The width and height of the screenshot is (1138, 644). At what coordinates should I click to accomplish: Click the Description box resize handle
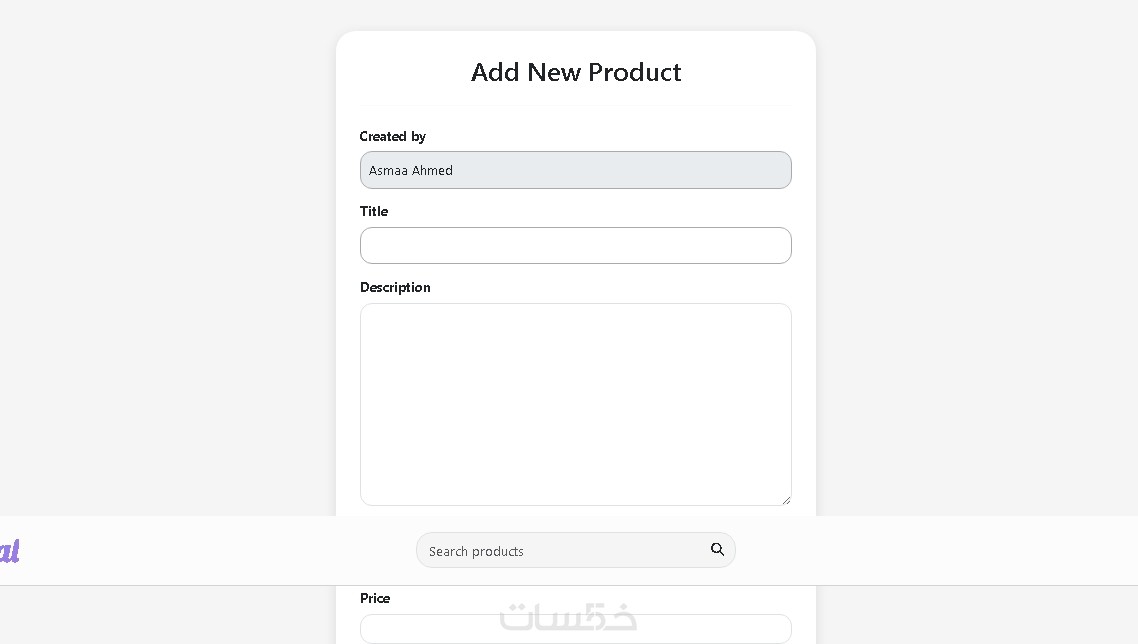[x=786, y=500]
